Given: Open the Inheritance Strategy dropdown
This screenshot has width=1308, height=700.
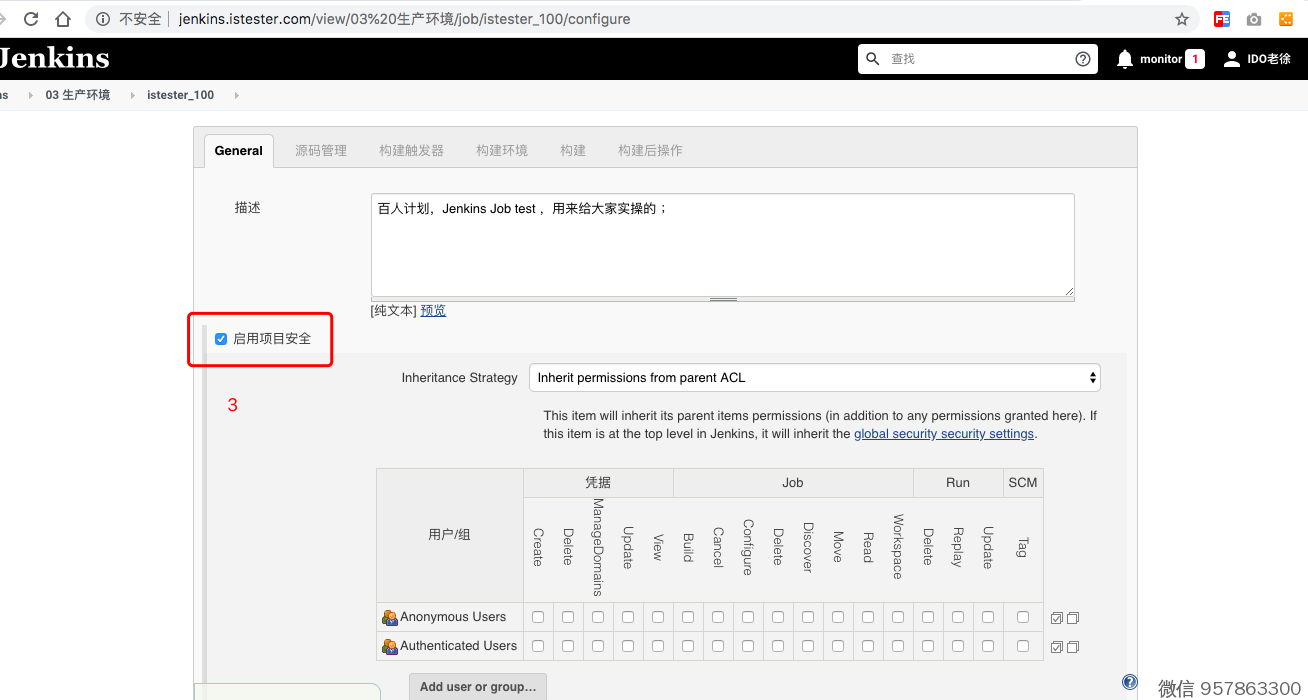Looking at the screenshot, I should click(814, 378).
